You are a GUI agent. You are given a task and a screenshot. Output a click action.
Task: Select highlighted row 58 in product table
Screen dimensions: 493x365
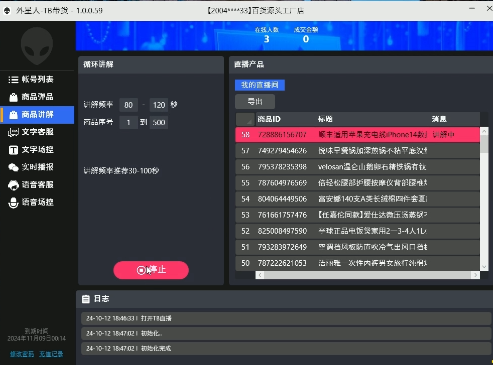(x=357, y=135)
